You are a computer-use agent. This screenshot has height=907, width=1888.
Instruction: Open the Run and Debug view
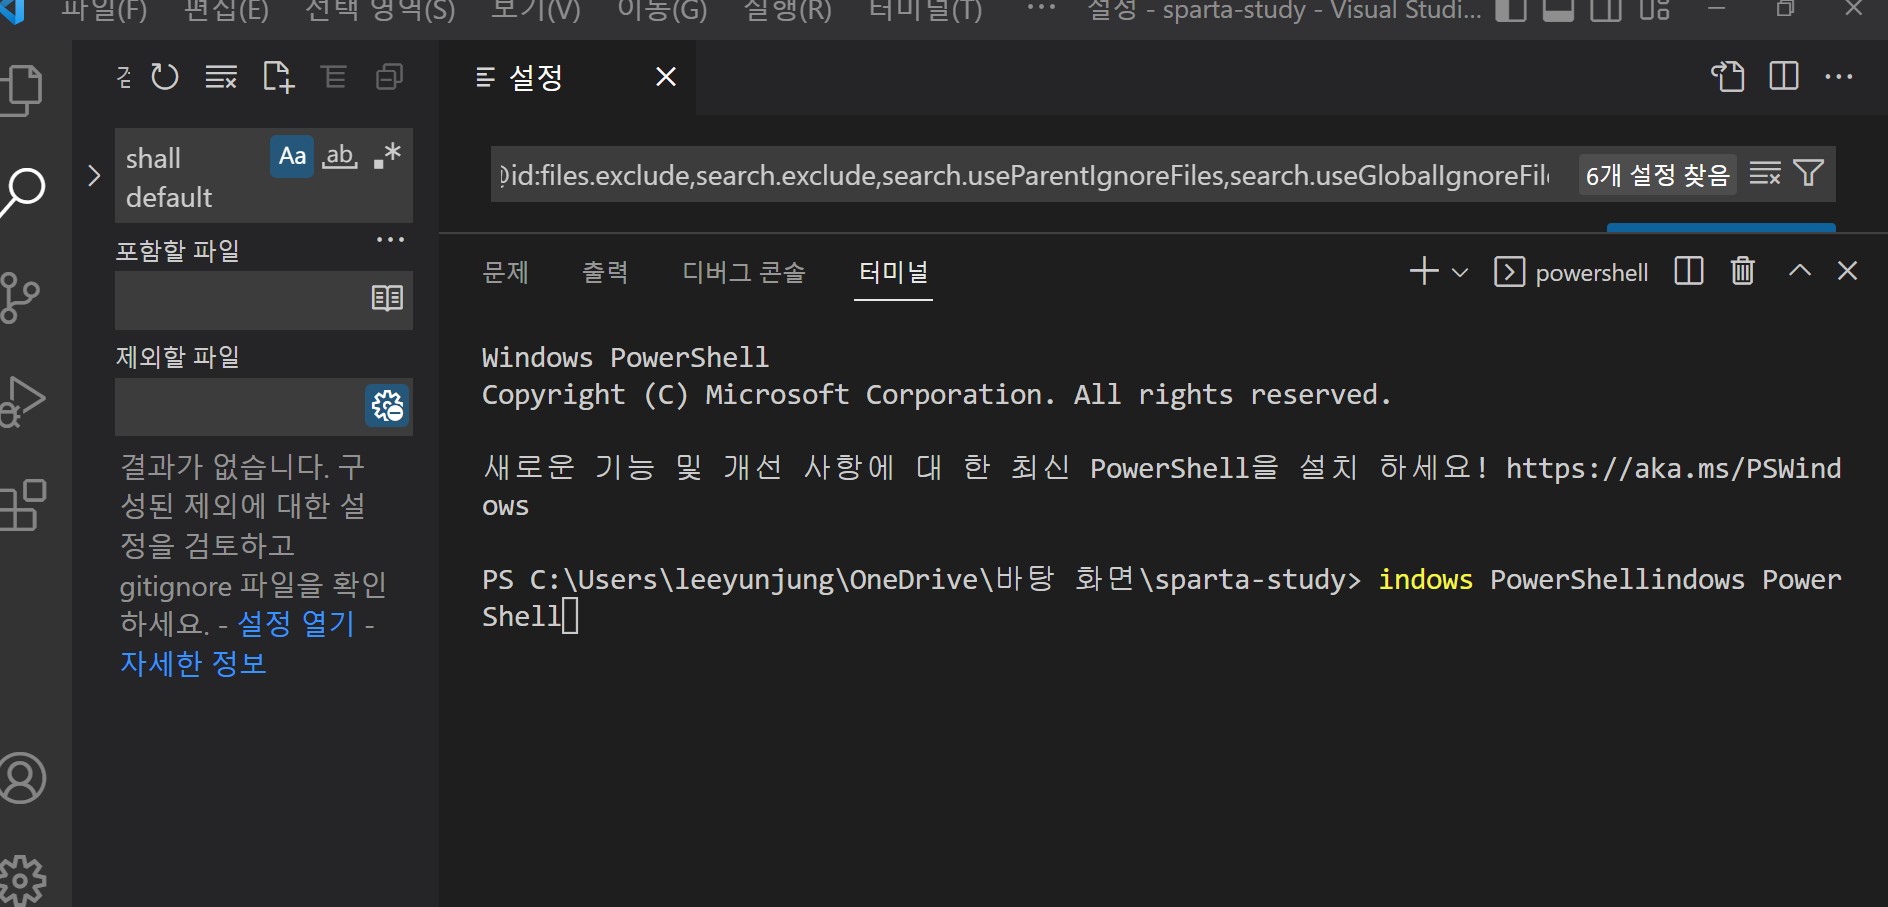[x=22, y=401]
